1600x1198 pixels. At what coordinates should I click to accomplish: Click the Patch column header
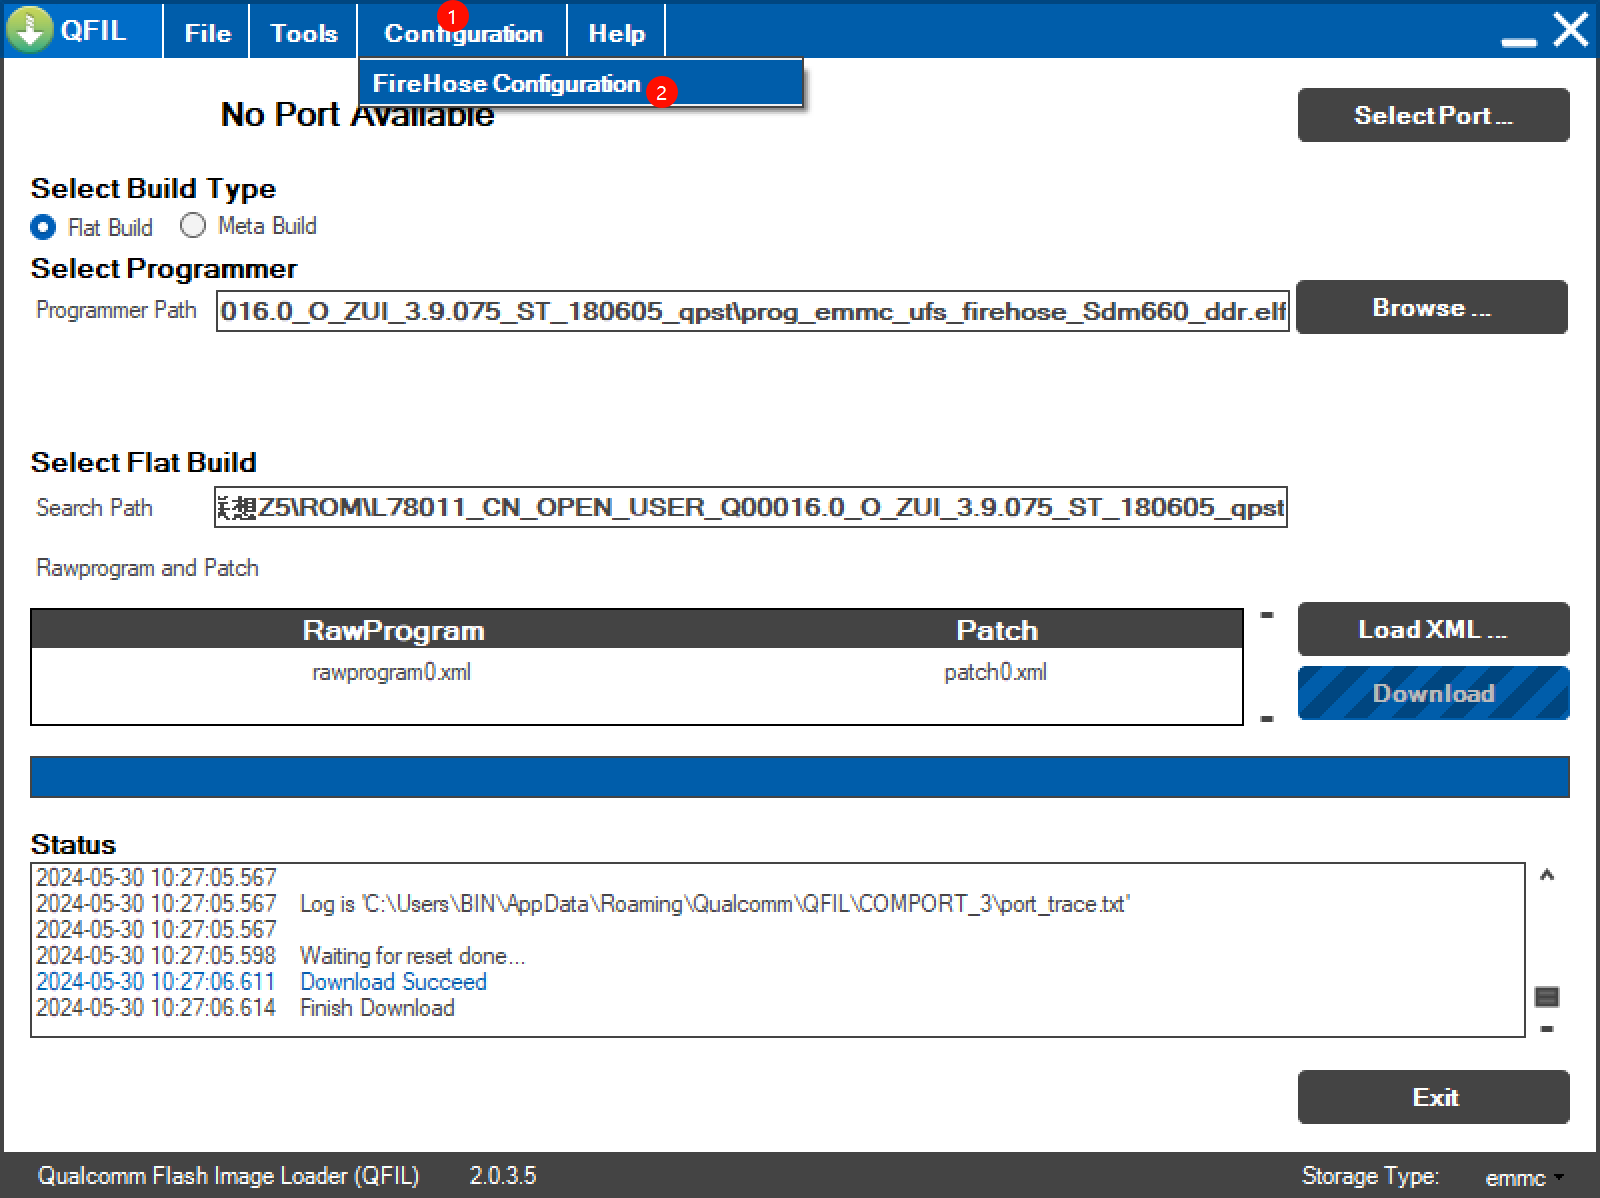tap(997, 630)
